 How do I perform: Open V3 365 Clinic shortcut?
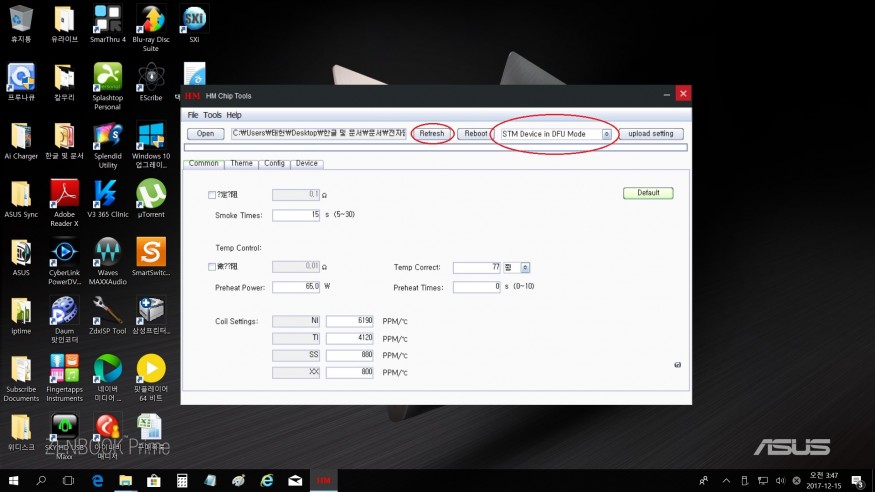(108, 199)
